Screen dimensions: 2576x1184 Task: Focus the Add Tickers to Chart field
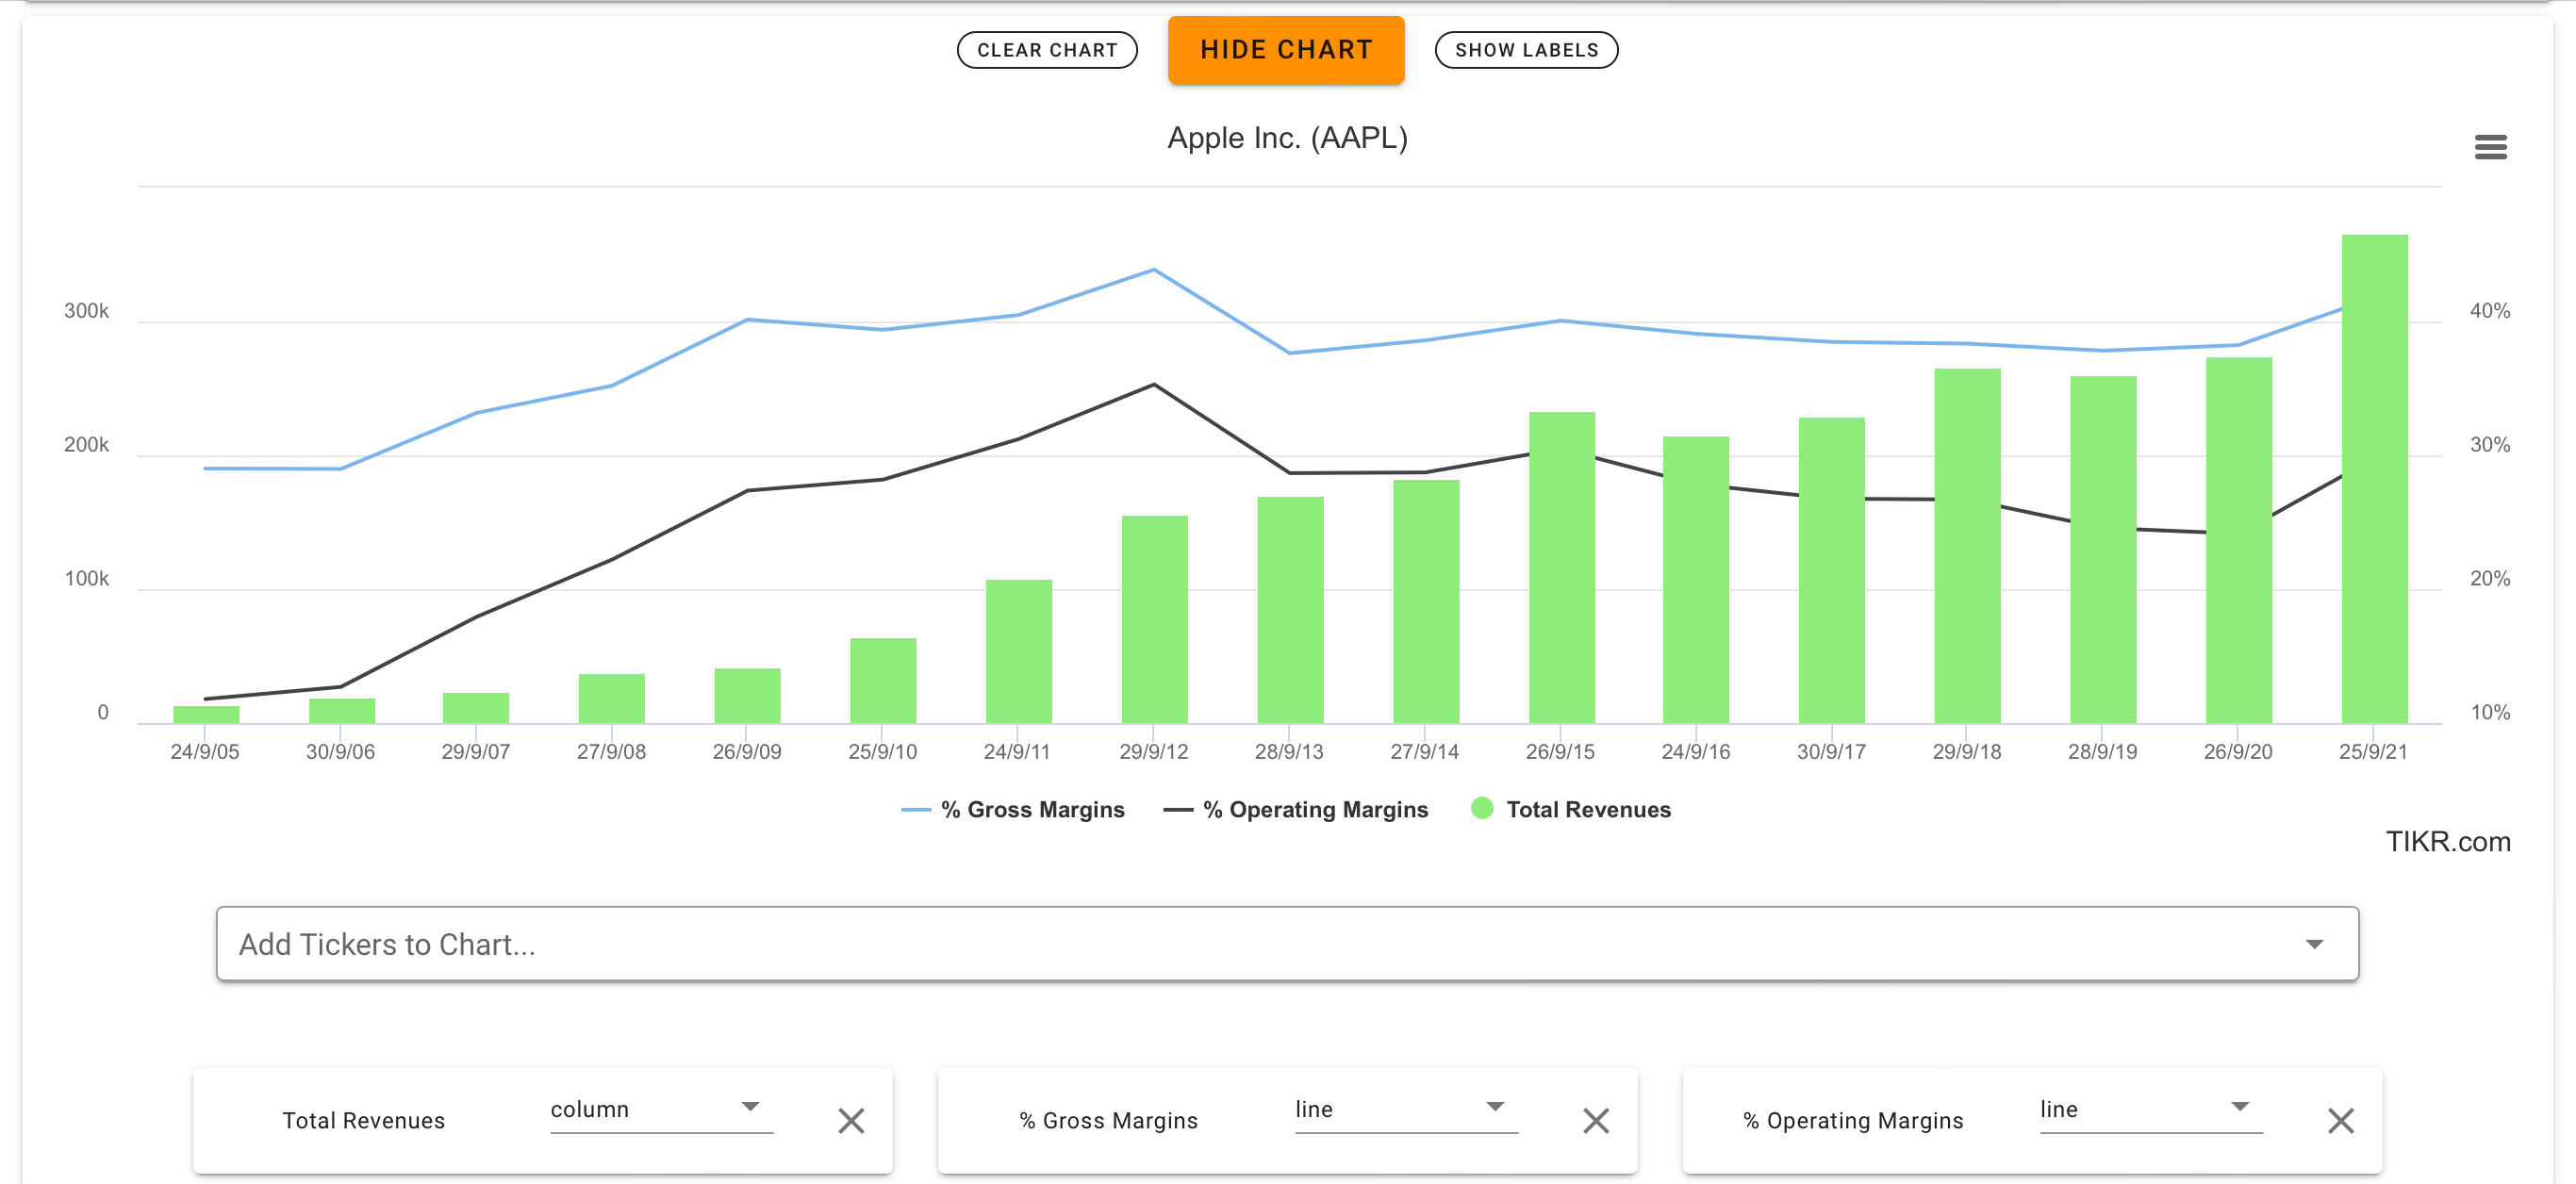click(1287, 944)
